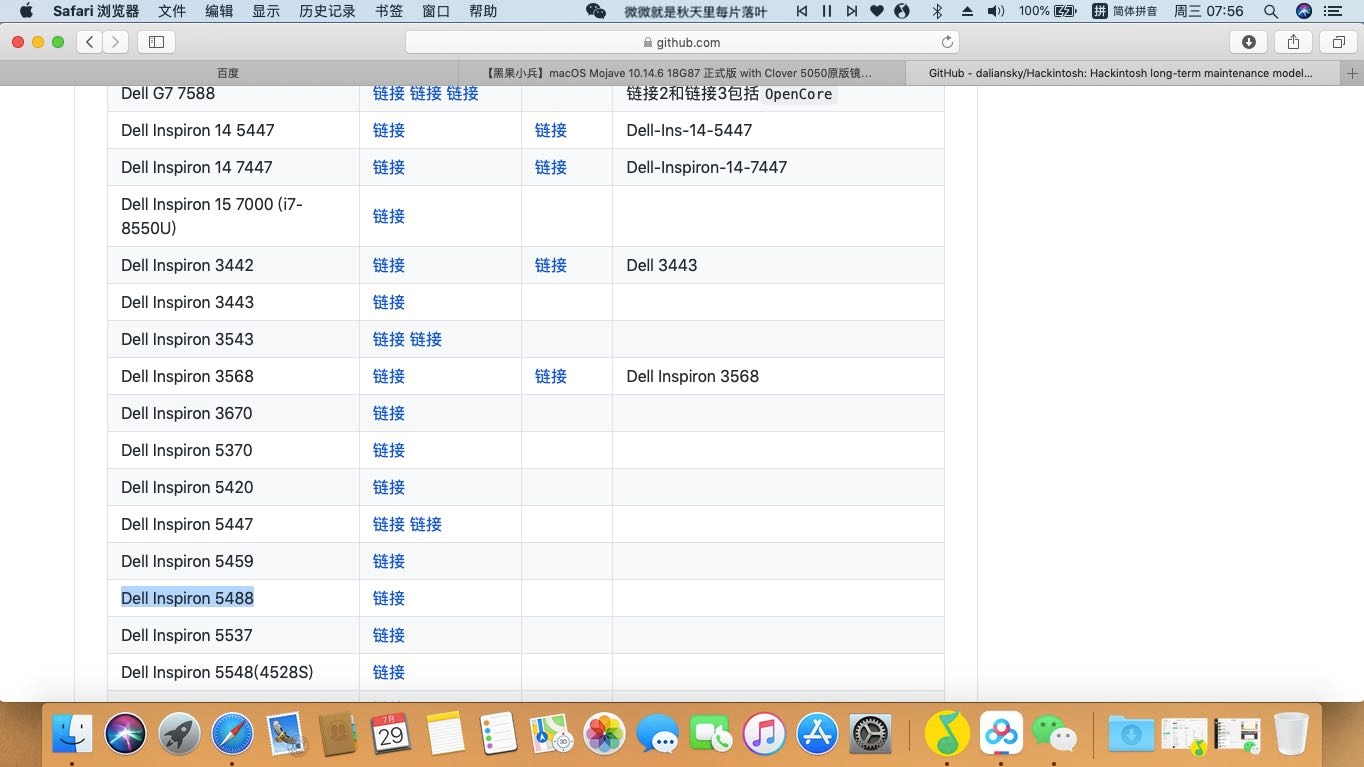This screenshot has width=1364, height=767.
Task: Open Finder from the Dock
Action: (x=72, y=735)
